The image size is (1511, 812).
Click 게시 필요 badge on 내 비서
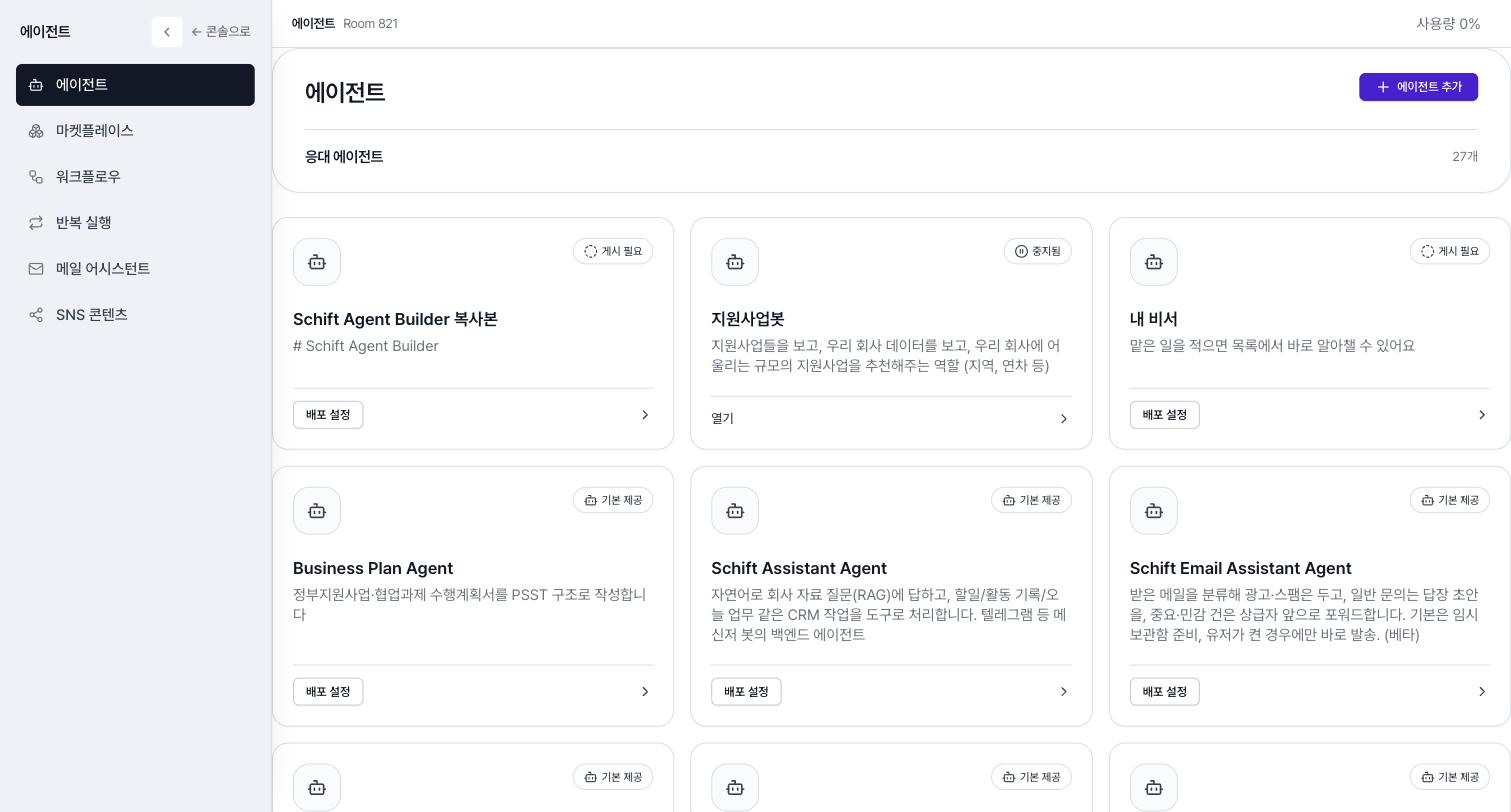tap(1450, 251)
